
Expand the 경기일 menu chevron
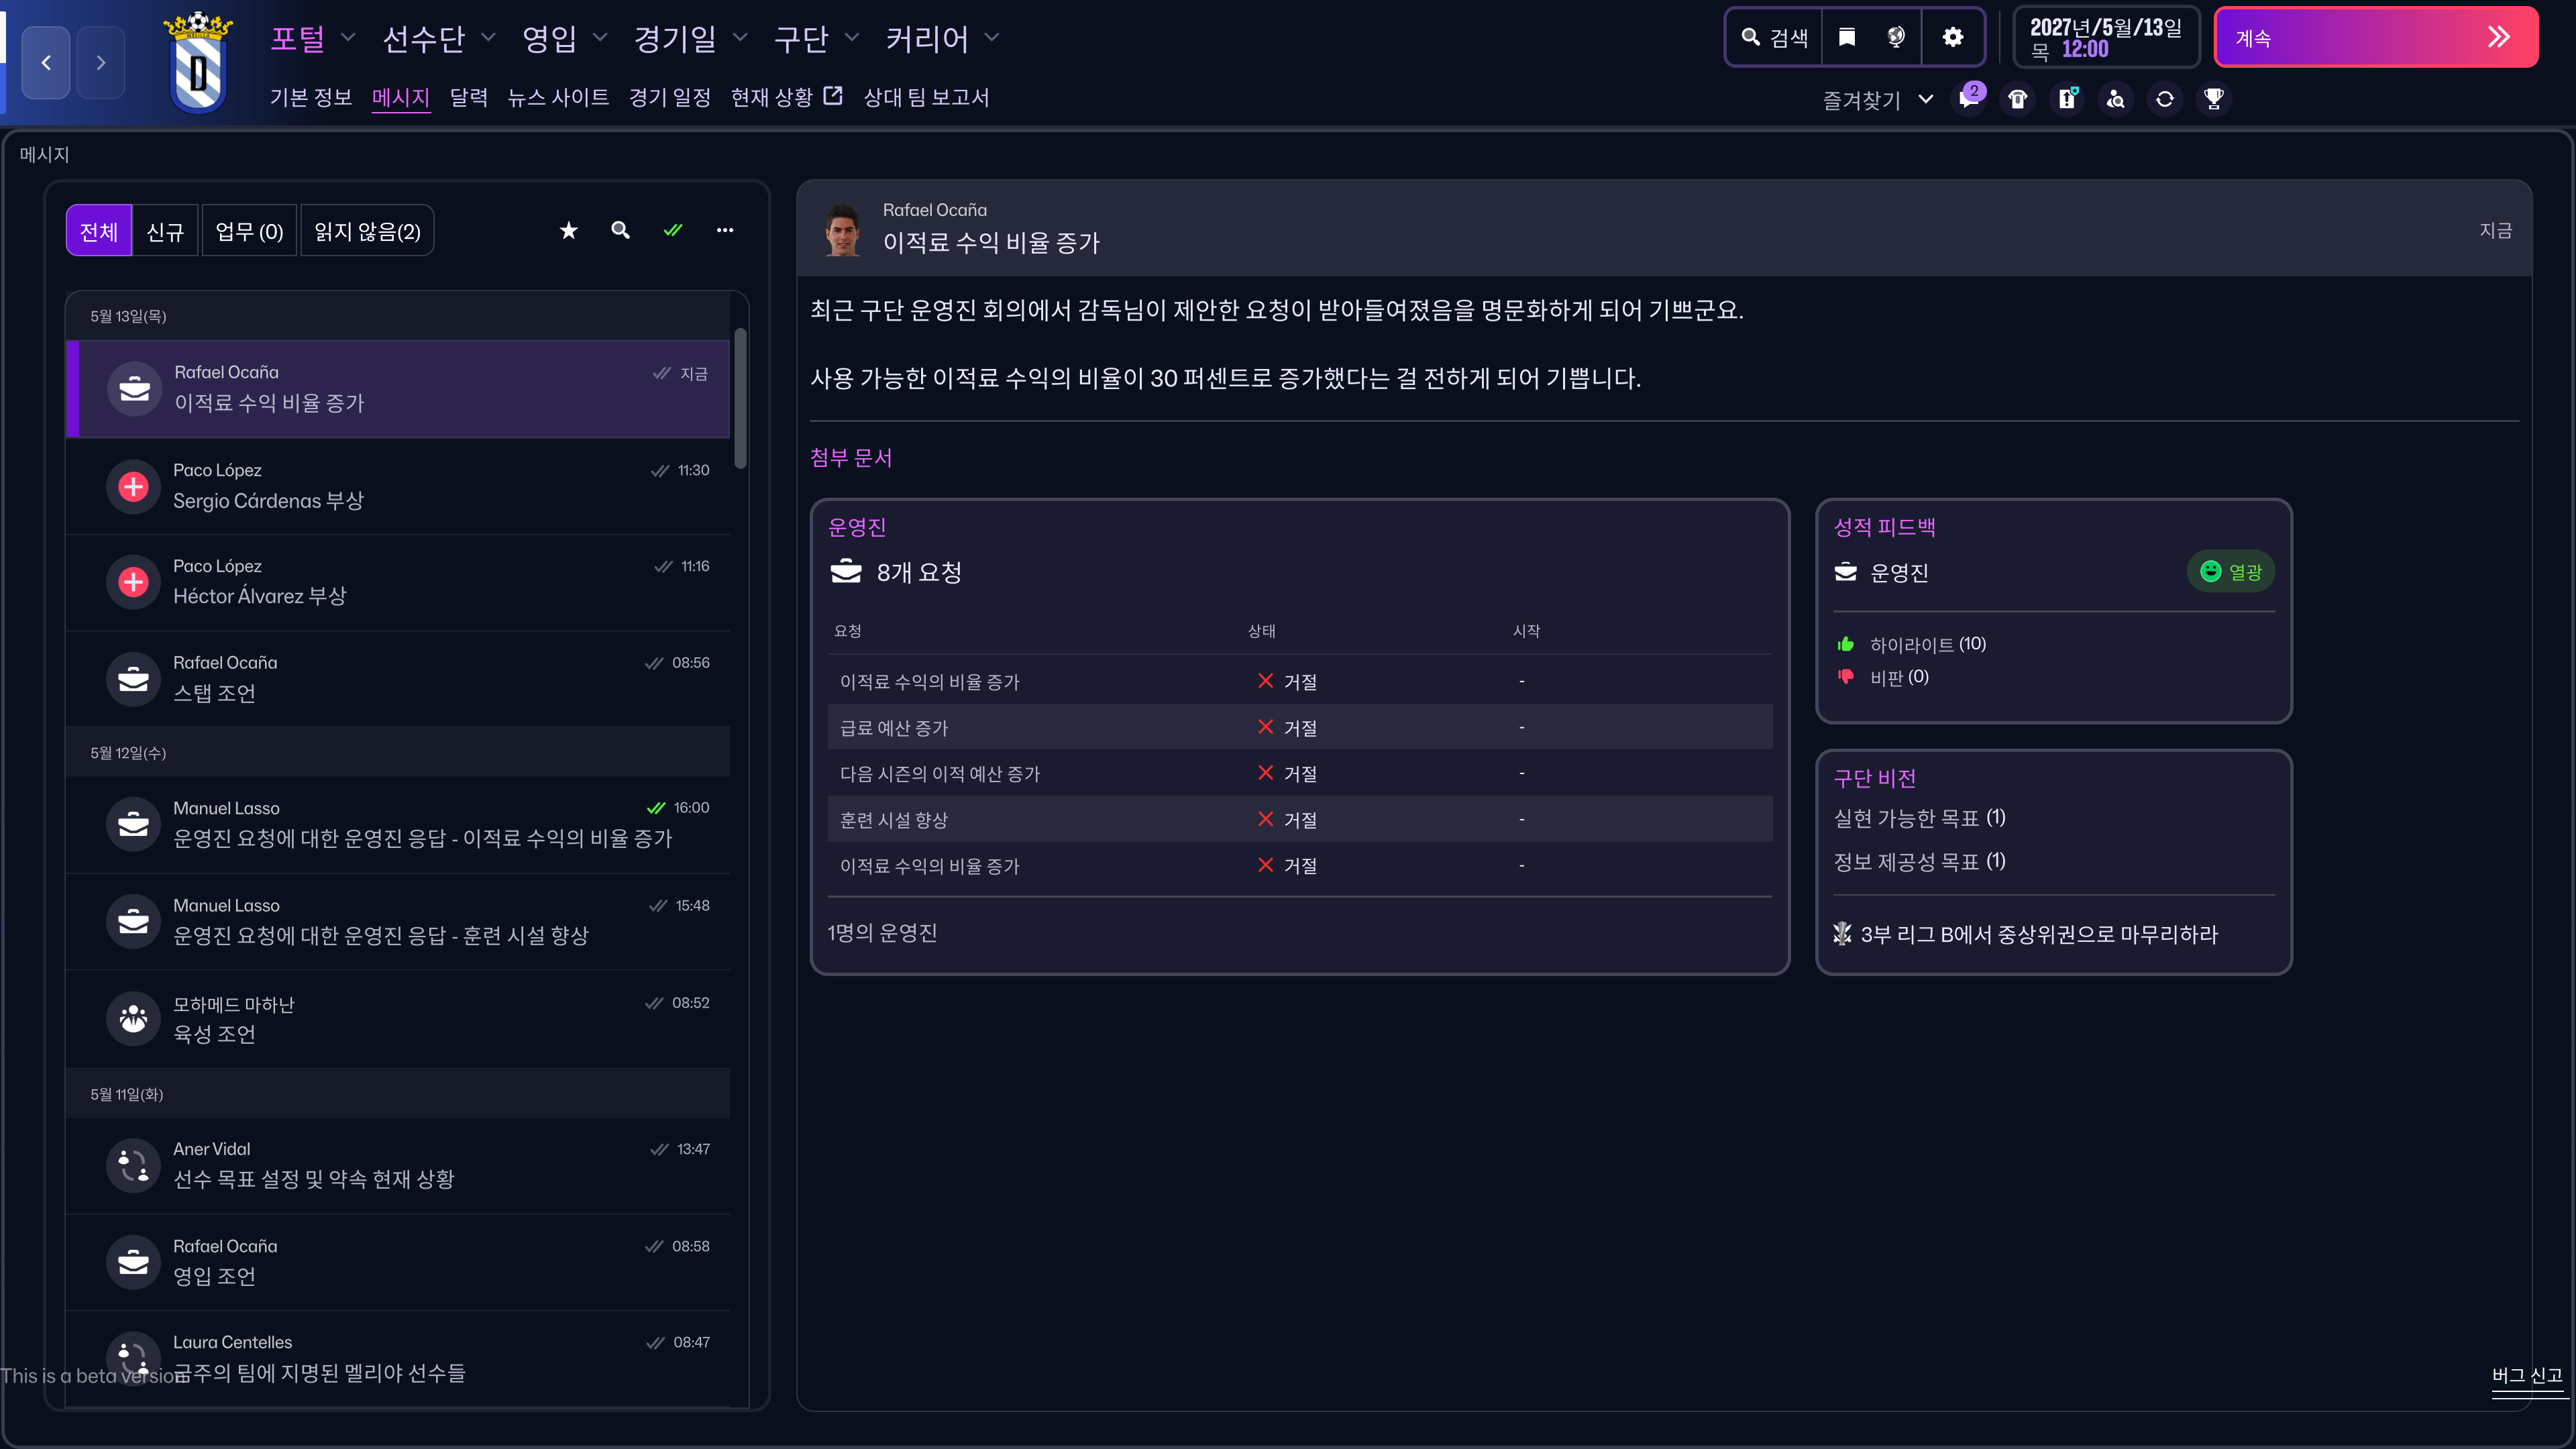coord(740,38)
